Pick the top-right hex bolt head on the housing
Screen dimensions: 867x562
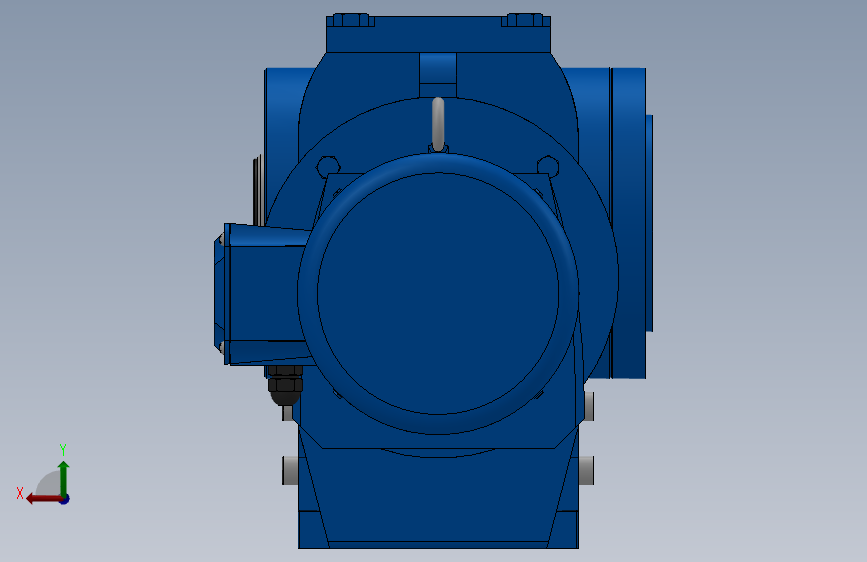[525, 20]
